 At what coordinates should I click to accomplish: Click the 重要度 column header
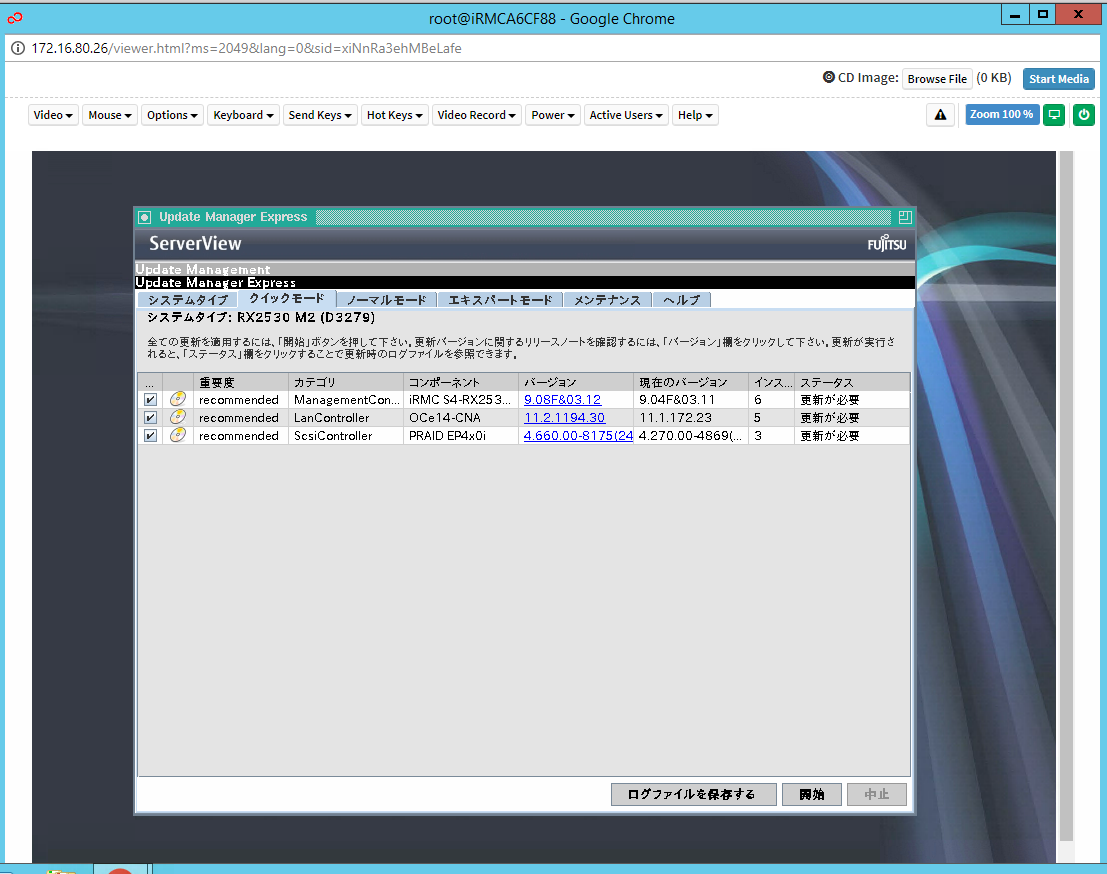(x=240, y=382)
